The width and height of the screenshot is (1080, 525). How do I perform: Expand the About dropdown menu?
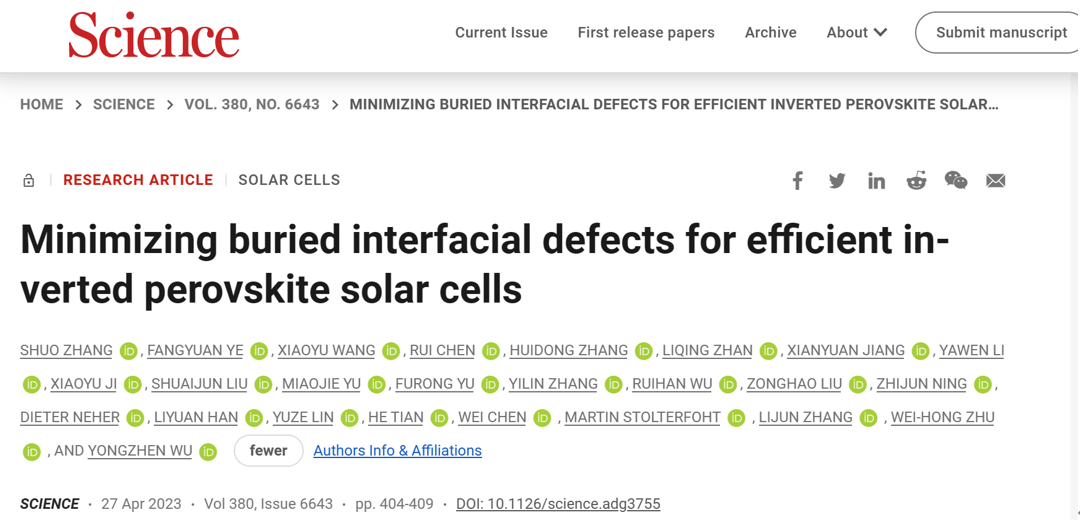coord(857,32)
